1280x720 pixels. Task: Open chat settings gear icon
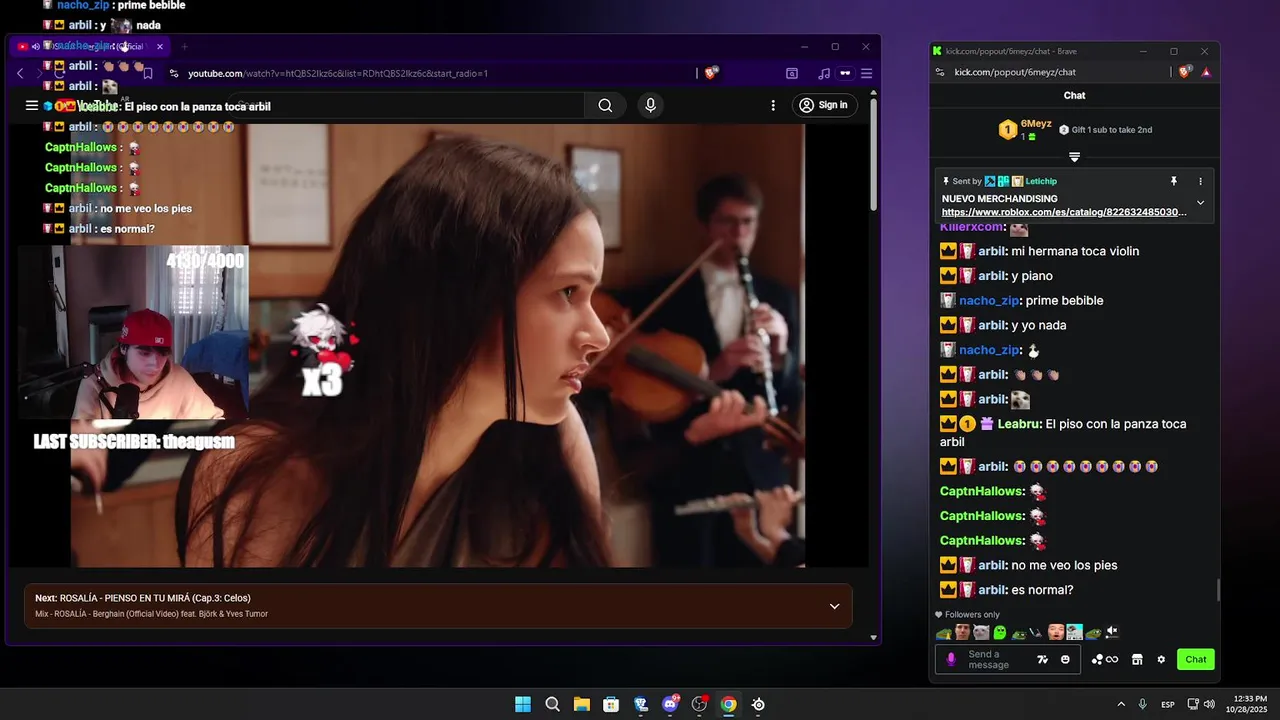(1161, 659)
